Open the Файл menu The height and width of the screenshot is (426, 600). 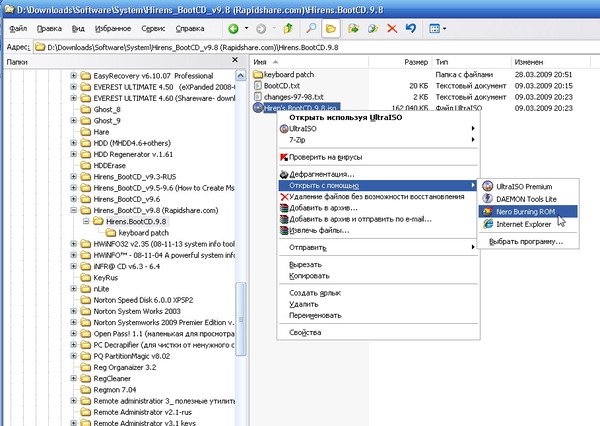(18, 29)
